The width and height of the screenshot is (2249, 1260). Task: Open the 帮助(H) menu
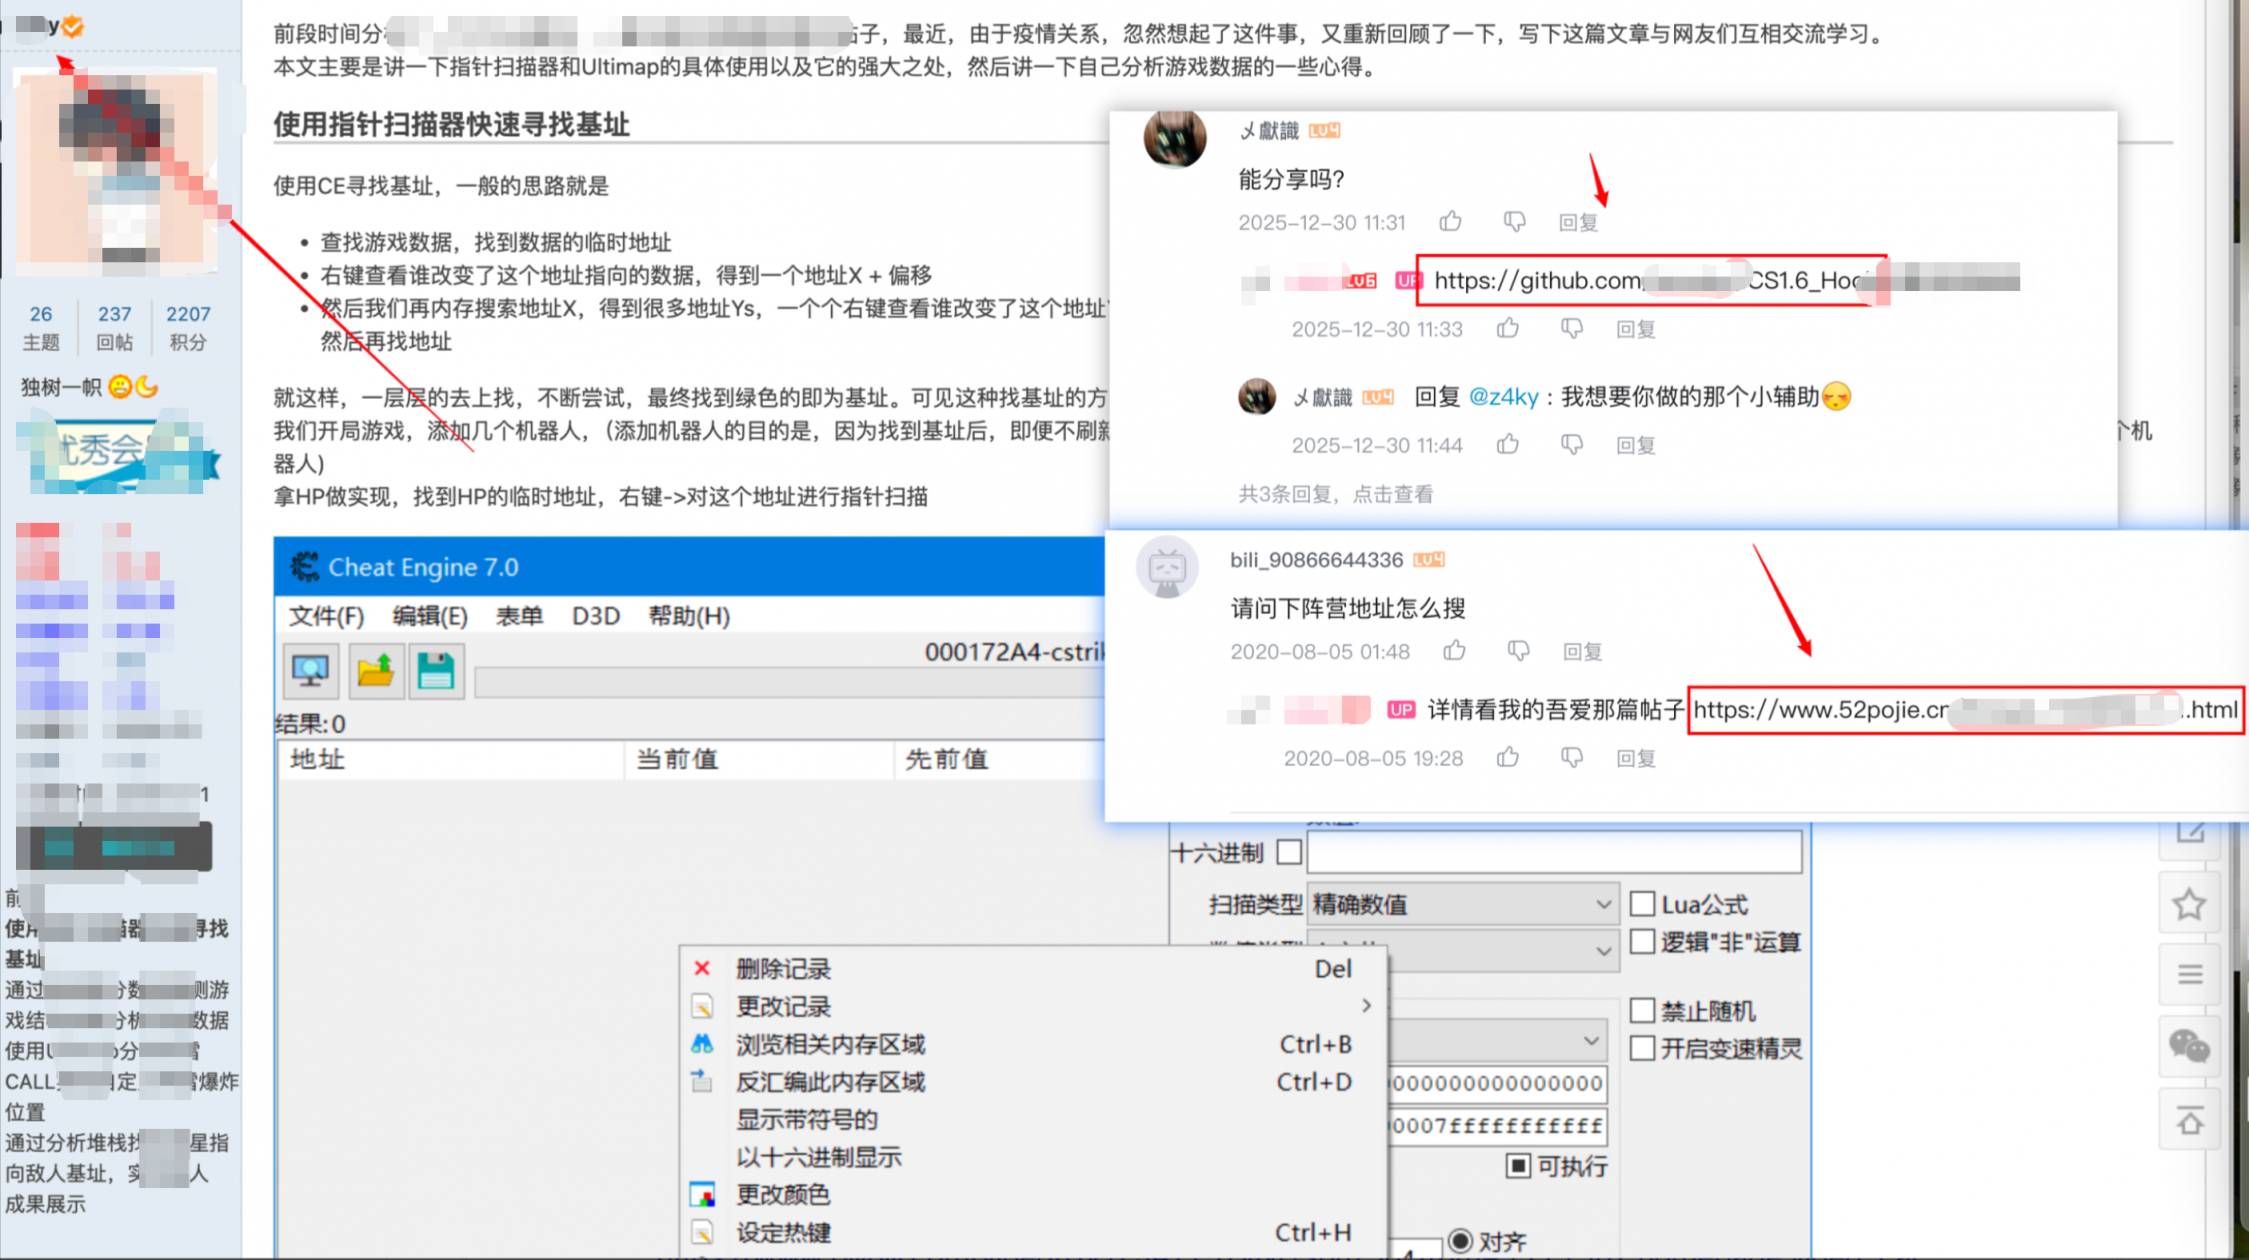[x=689, y=616]
